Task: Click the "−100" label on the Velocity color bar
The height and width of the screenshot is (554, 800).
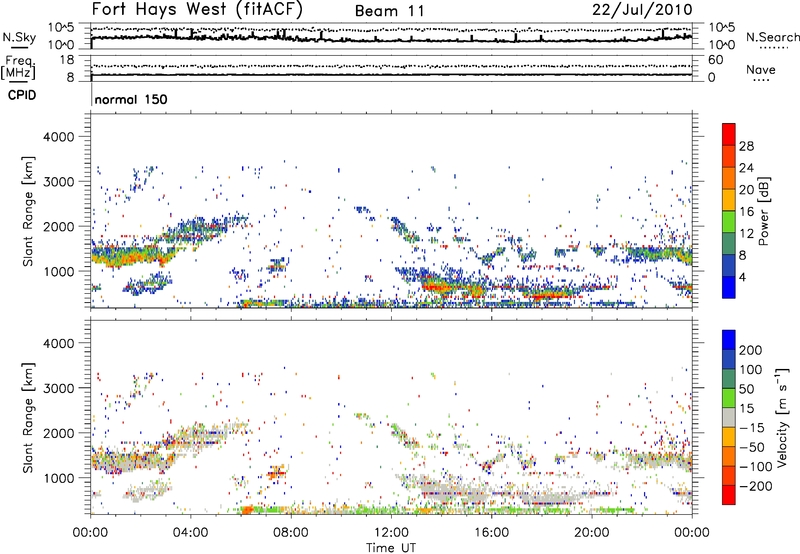Action: coord(755,466)
